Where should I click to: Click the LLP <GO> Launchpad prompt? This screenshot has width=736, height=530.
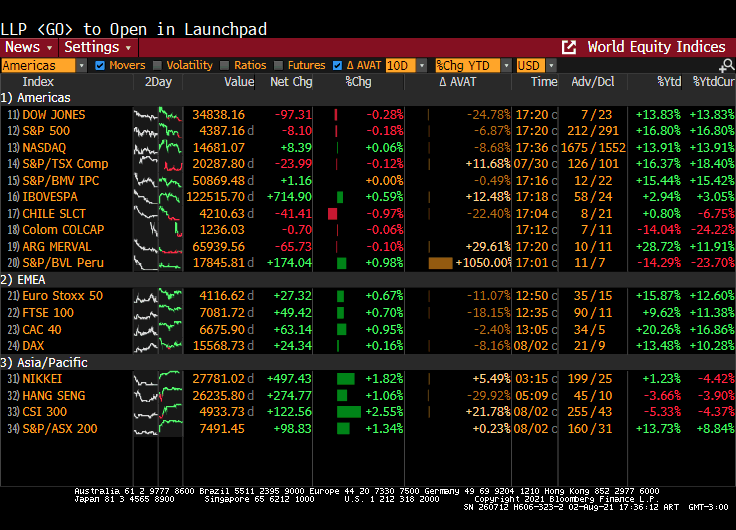tap(134, 29)
